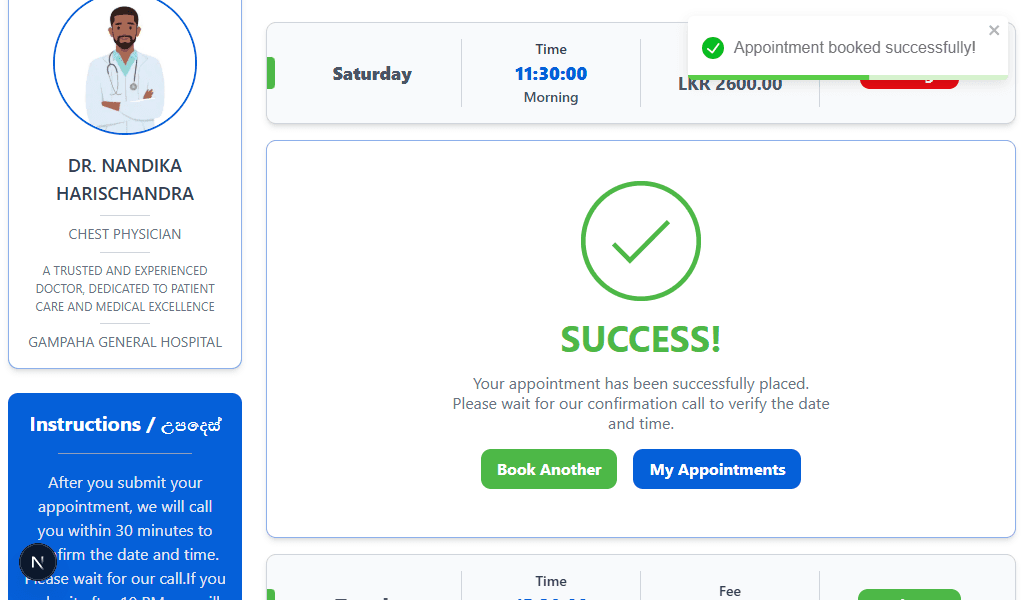1024x600 pixels.
Task: Click the red button on Saturday slot
Action: pos(909,83)
